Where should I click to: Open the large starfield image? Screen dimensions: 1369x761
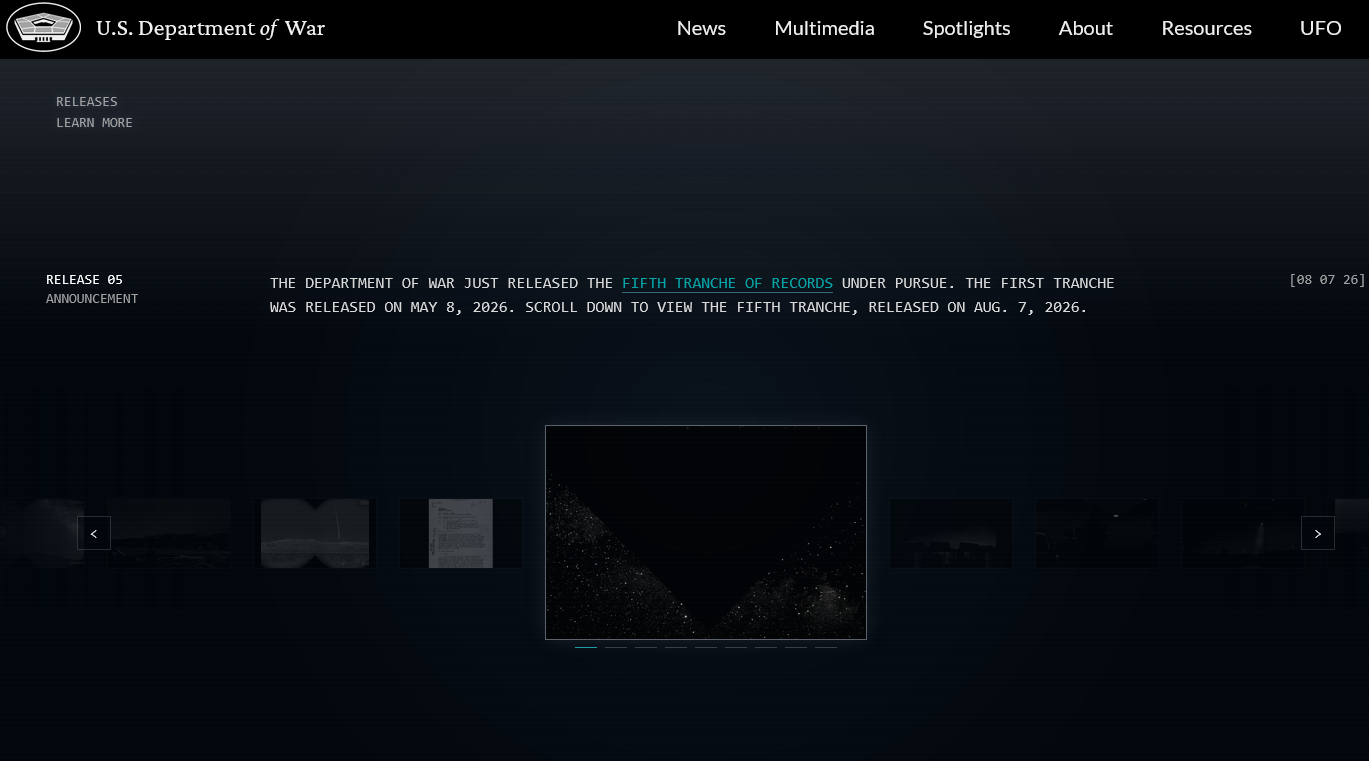(x=706, y=532)
